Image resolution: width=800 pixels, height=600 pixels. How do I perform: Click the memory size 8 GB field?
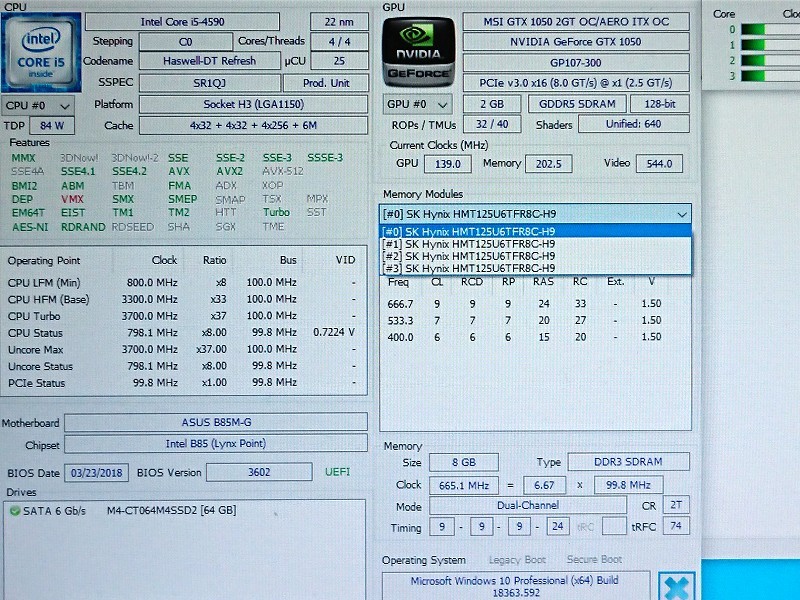(x=464, y=463)
